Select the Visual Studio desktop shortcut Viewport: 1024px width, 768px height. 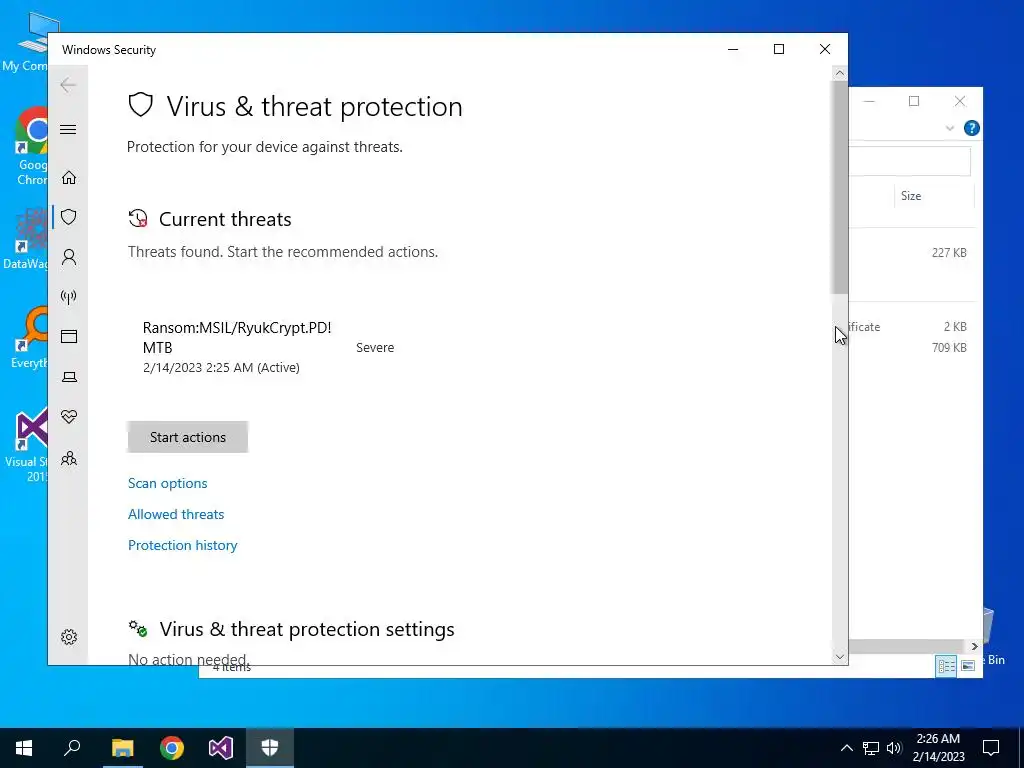click(27, 445)
